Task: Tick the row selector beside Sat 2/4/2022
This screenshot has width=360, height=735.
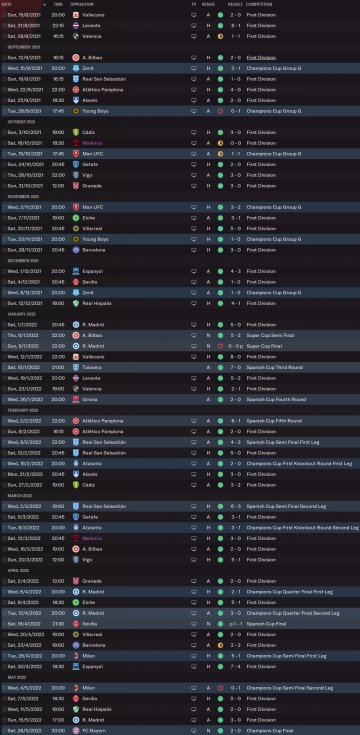Action: tap(4, 581)
